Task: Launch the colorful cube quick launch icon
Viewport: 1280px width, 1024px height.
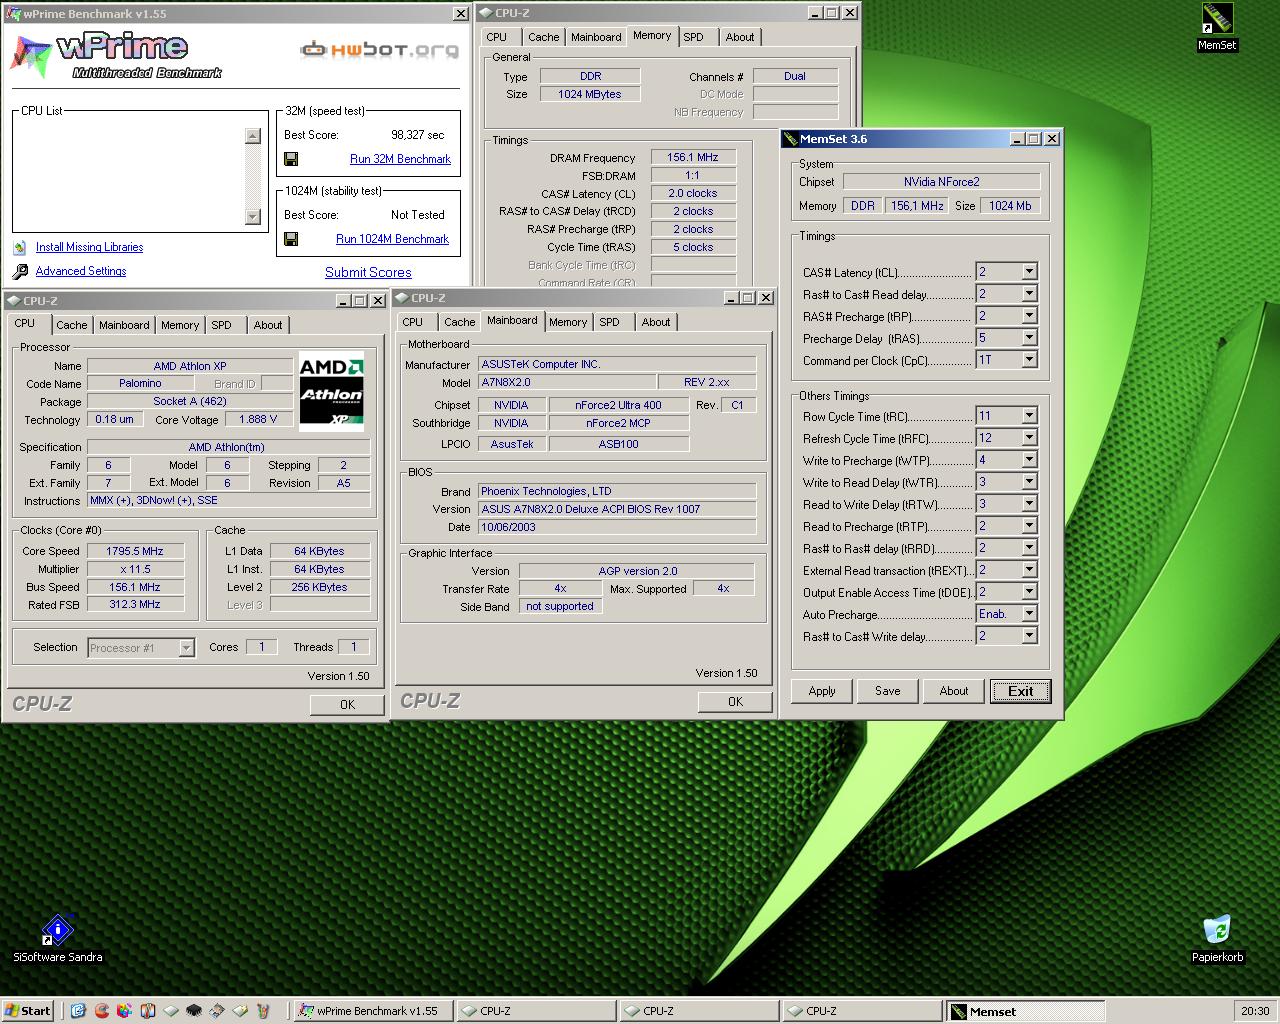Action: pos(124,1011)
